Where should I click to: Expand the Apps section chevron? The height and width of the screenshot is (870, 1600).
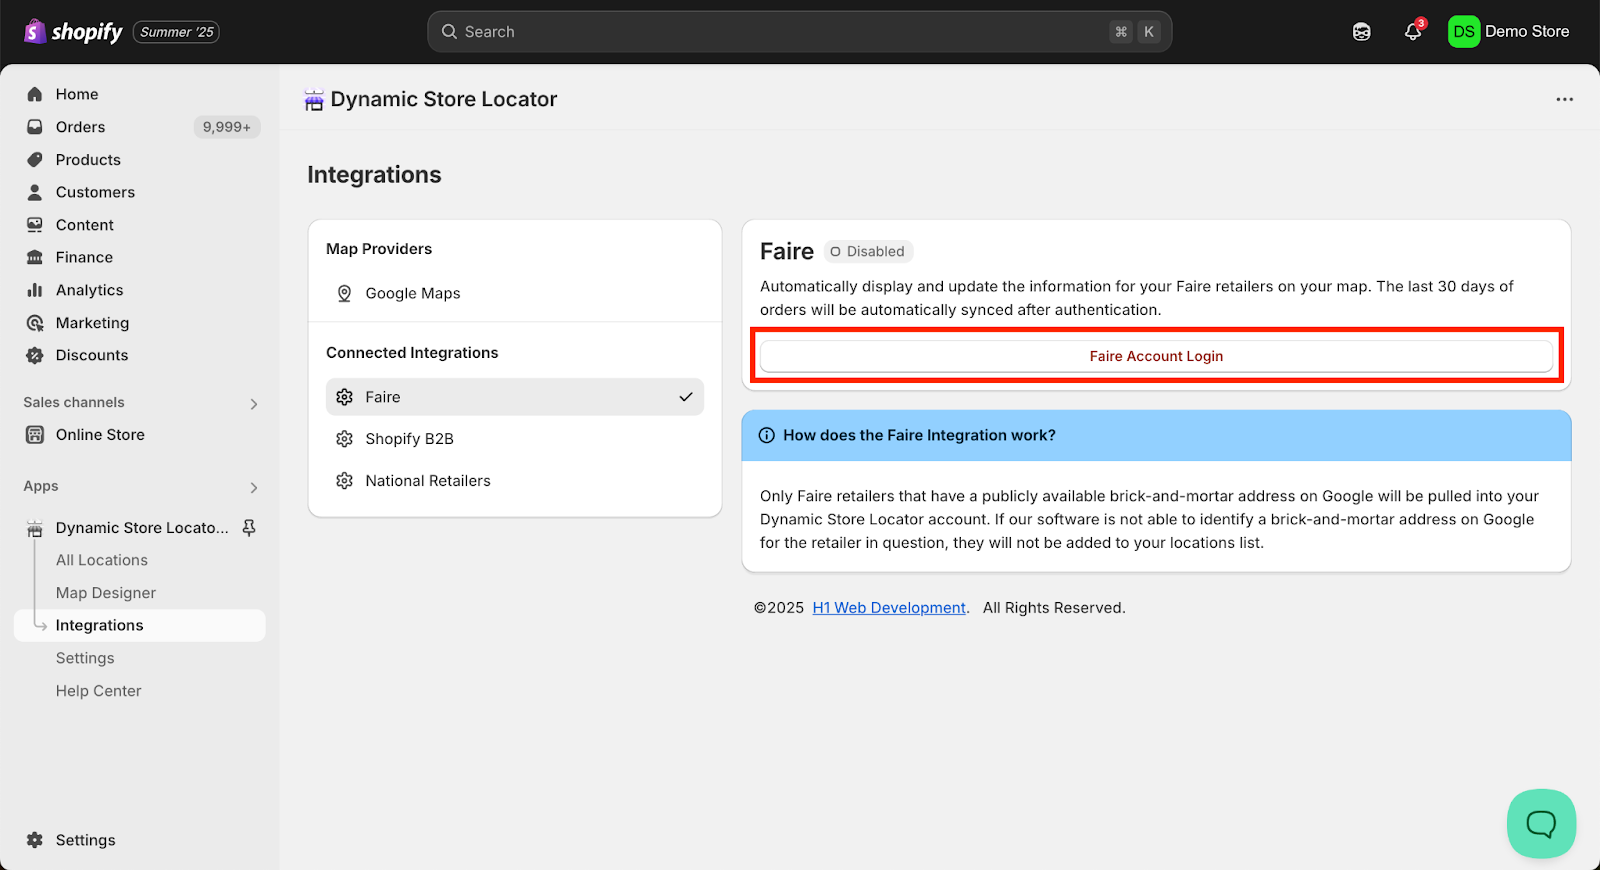tap(254, 488)
